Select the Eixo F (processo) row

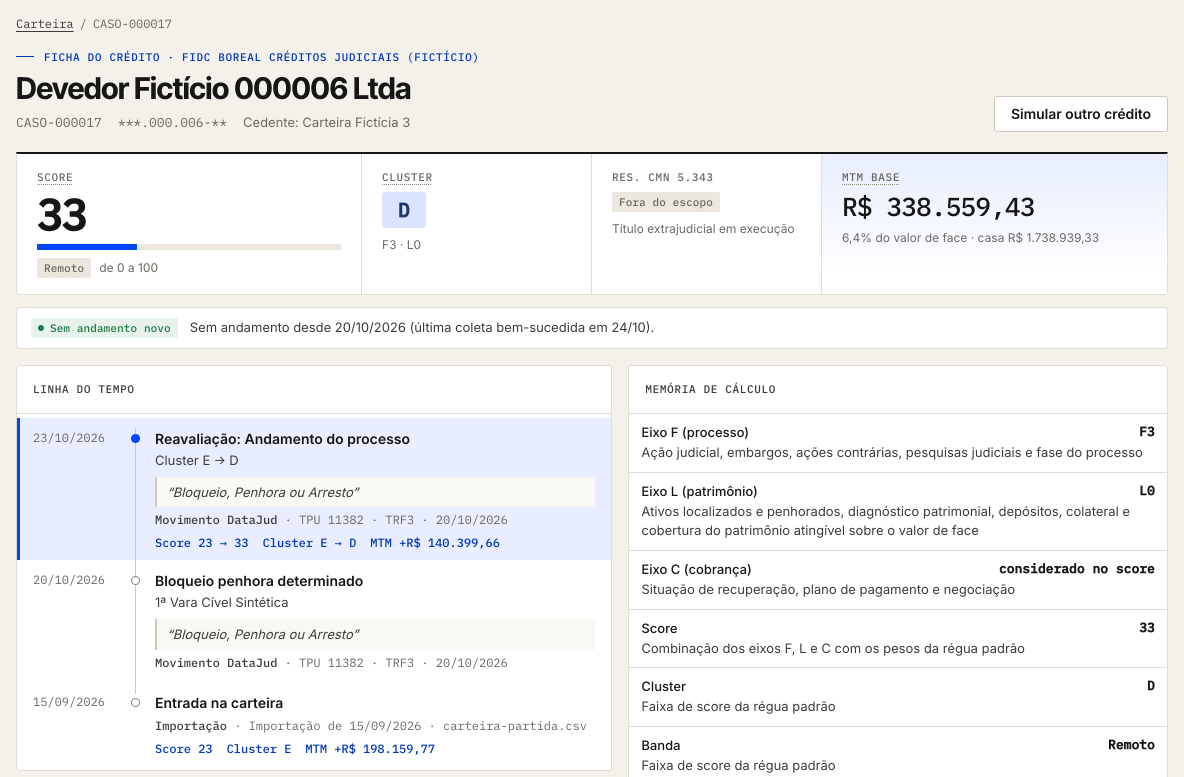click(x=898, y=443)
